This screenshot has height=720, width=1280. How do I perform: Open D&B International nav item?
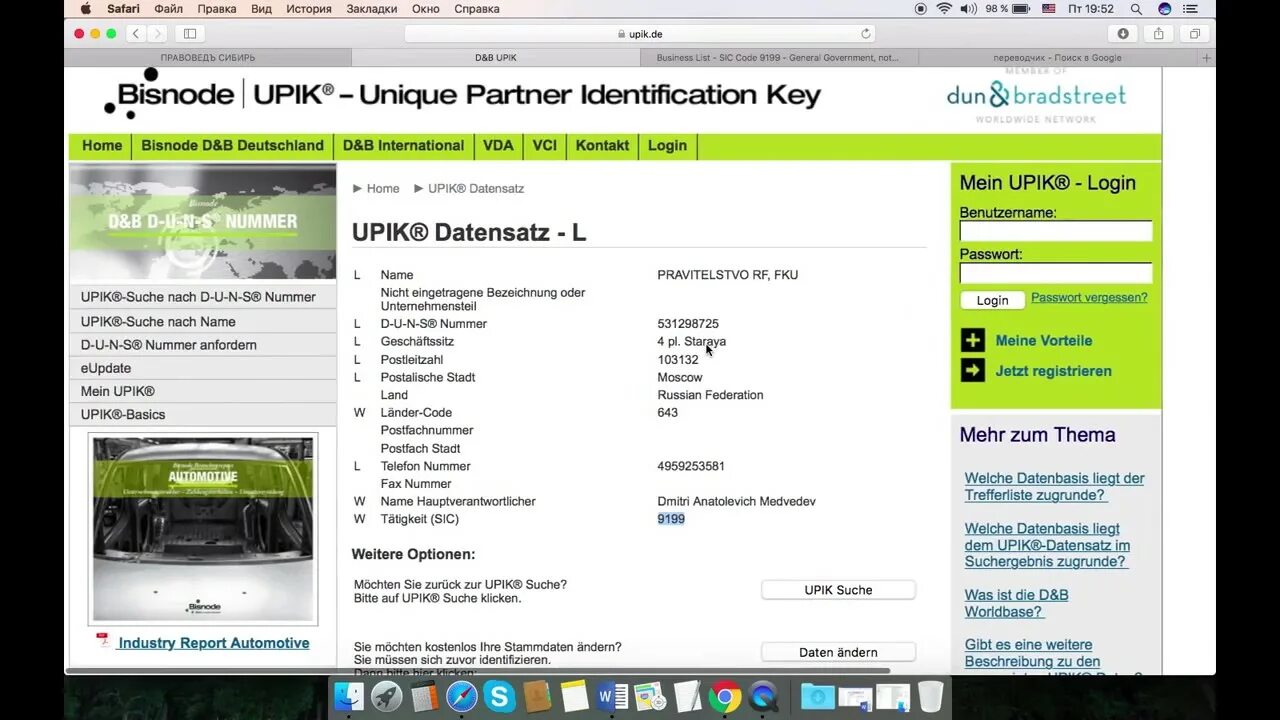click(x=403, y=146)
